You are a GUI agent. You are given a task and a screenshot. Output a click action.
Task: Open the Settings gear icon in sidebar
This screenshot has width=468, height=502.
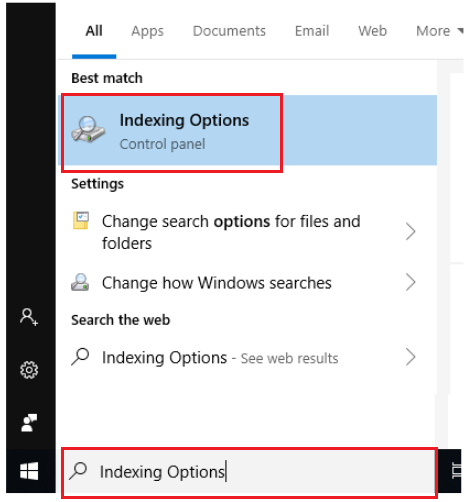pyautogui.click(x=29, y=370)
